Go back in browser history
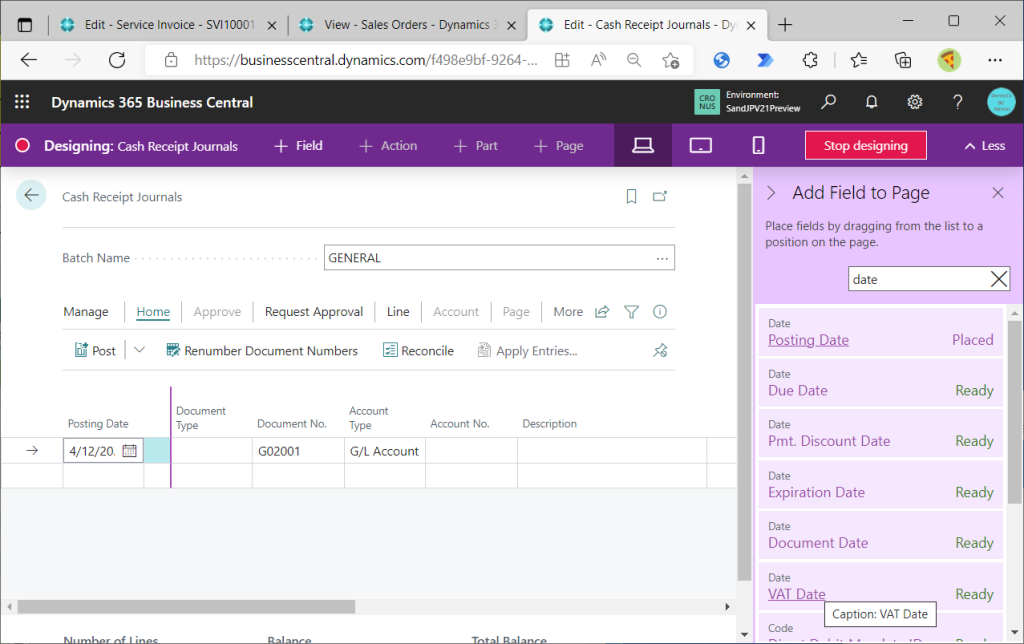1024x644 pixels. [x=29, y=60]
